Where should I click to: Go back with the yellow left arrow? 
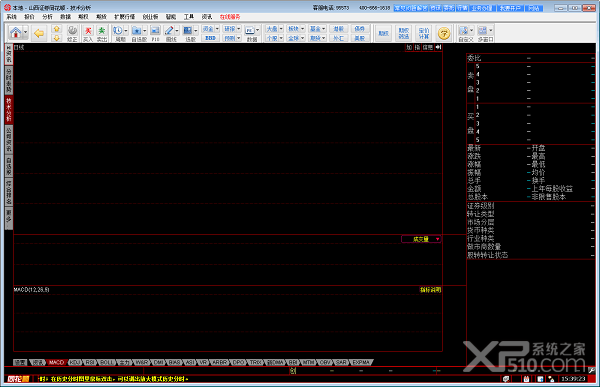(x=39, y=33)
